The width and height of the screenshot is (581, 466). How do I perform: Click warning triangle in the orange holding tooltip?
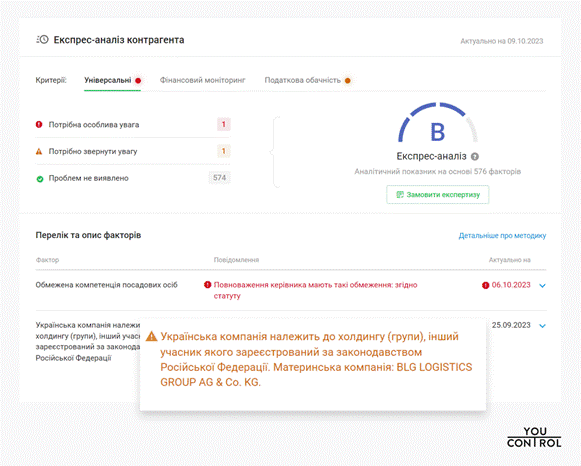pyautogui.click(x=152, y=336)
